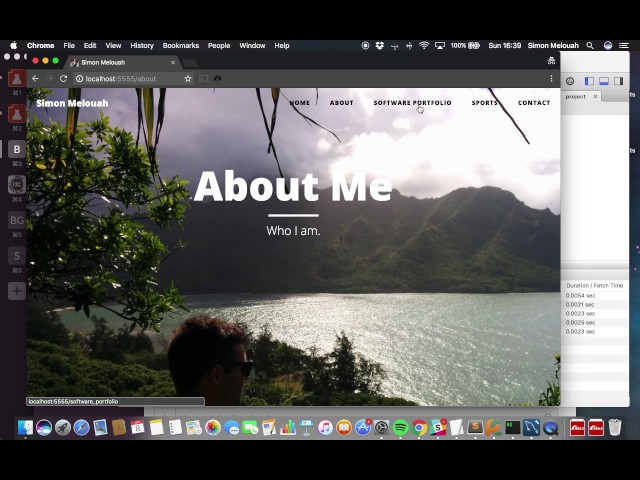Open the battery 100% status menu

465,45
